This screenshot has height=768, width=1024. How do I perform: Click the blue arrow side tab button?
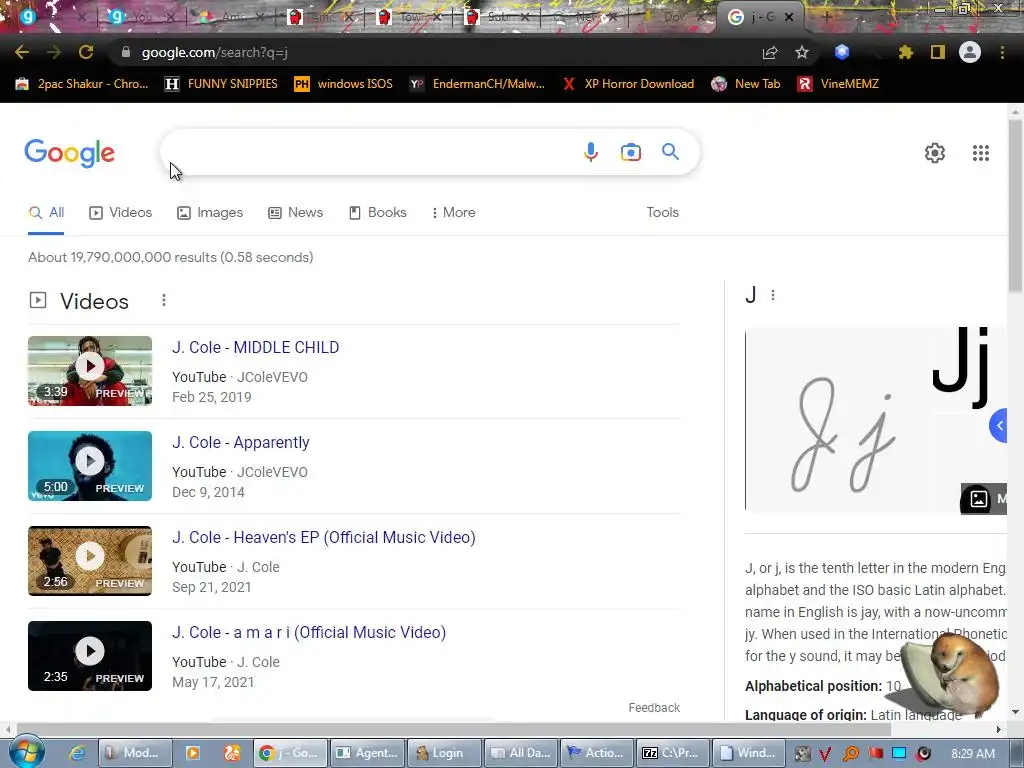[x=999, y=425]
